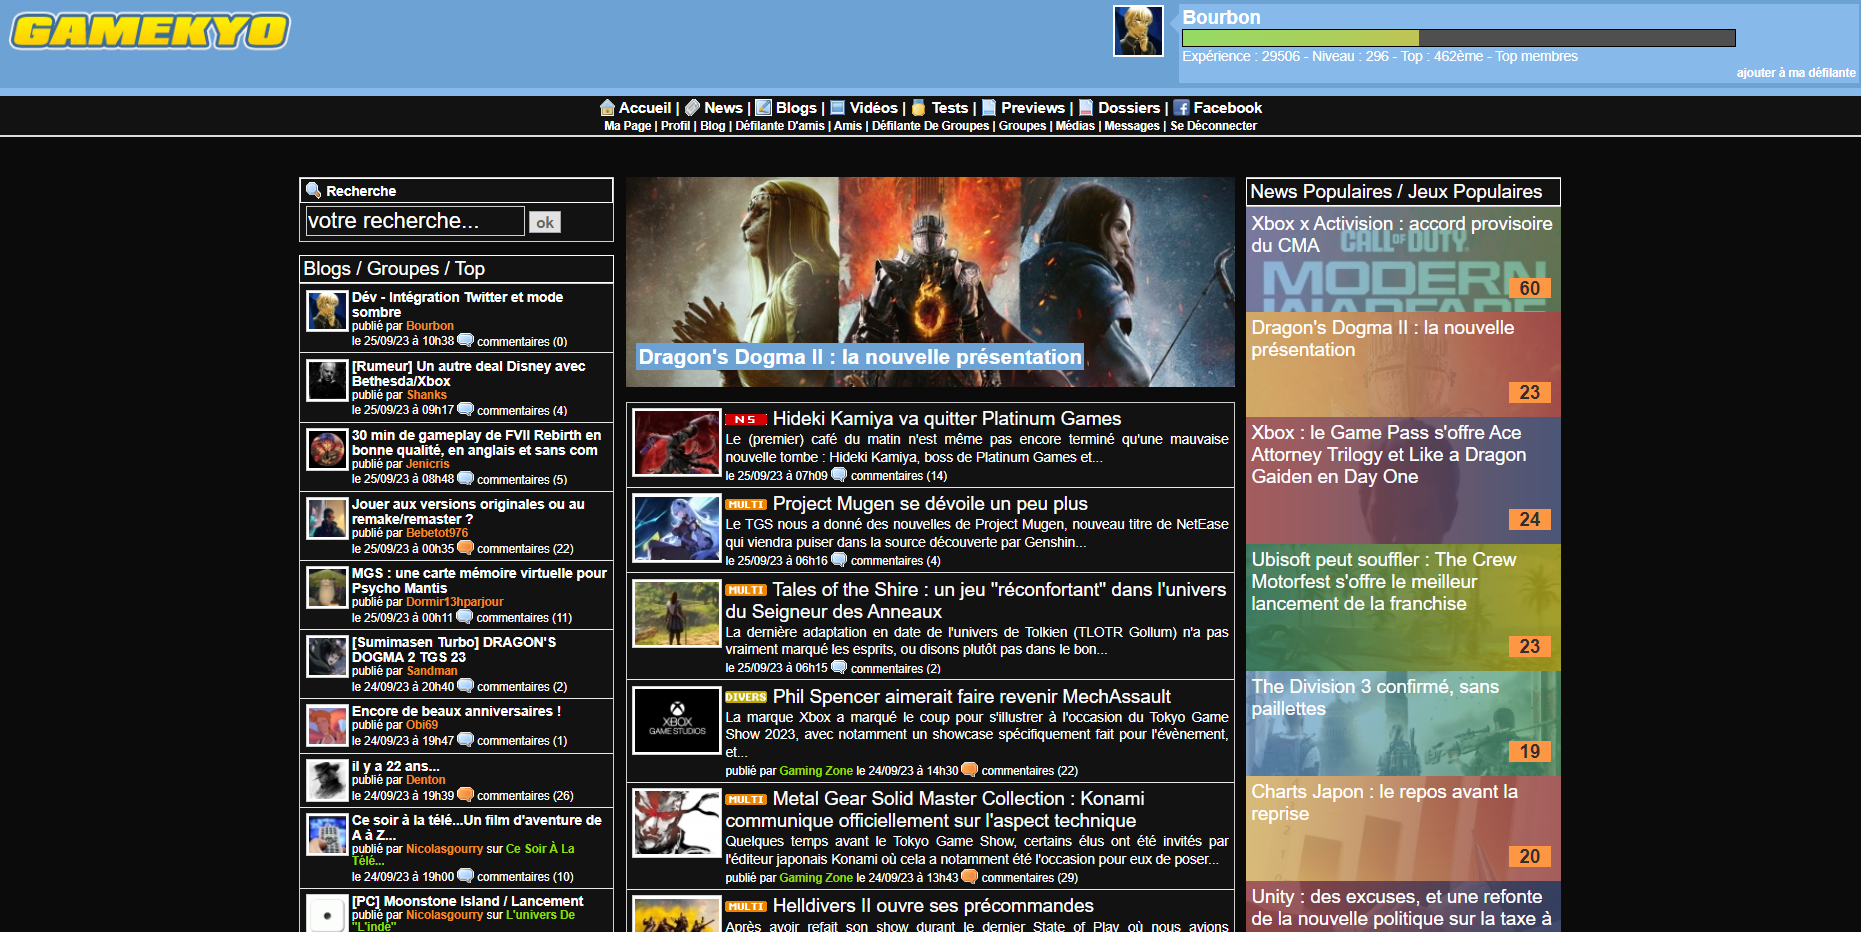The height and width of the screenshot is (932, 1861).
Task: Open Bourbon's profile avatar in header
Action: point(1138,31)
